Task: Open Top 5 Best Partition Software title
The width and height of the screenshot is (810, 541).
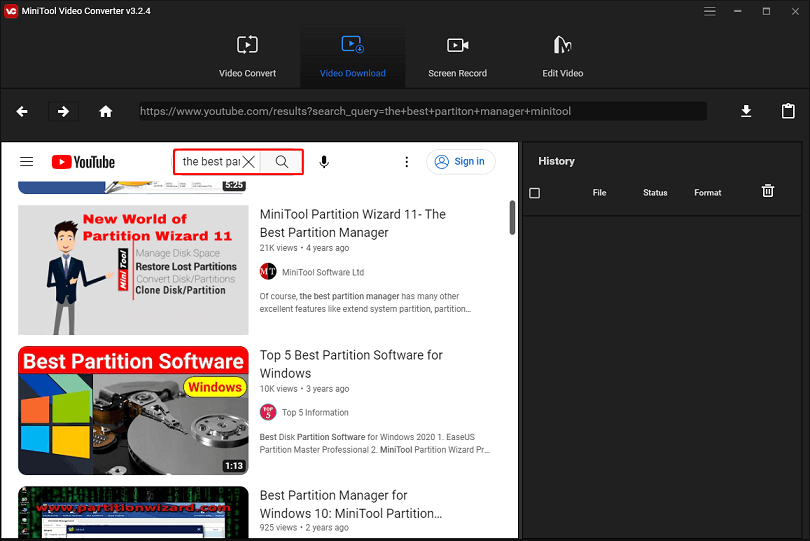Action: (351, 364)
